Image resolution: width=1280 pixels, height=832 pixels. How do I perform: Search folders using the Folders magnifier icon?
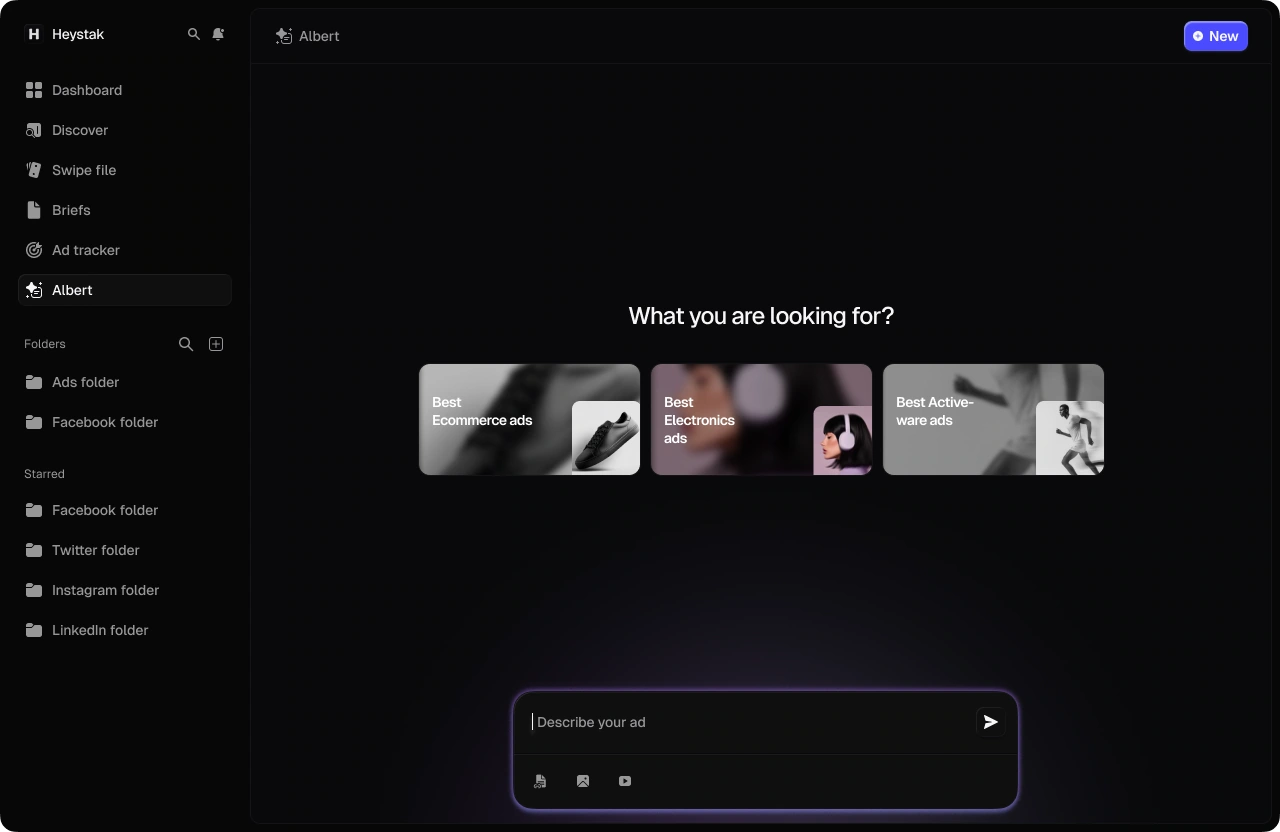(186, 344)
